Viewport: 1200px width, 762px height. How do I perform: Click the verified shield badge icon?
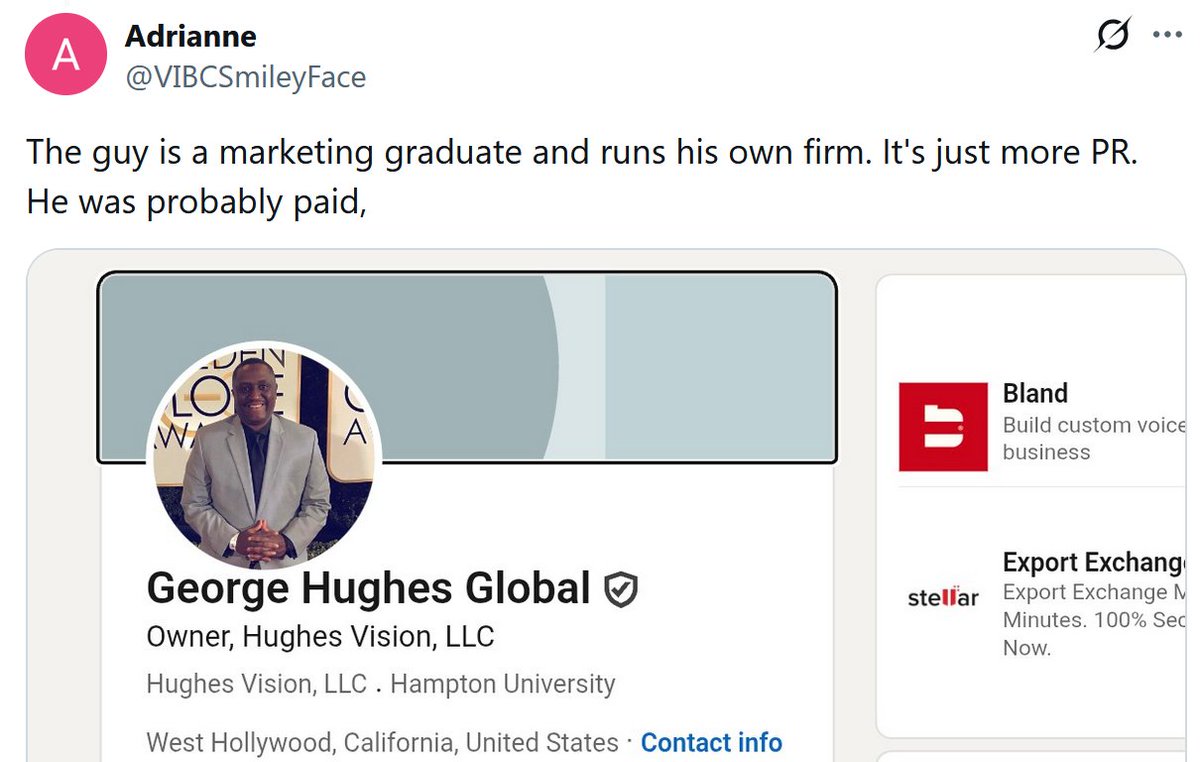621,589
